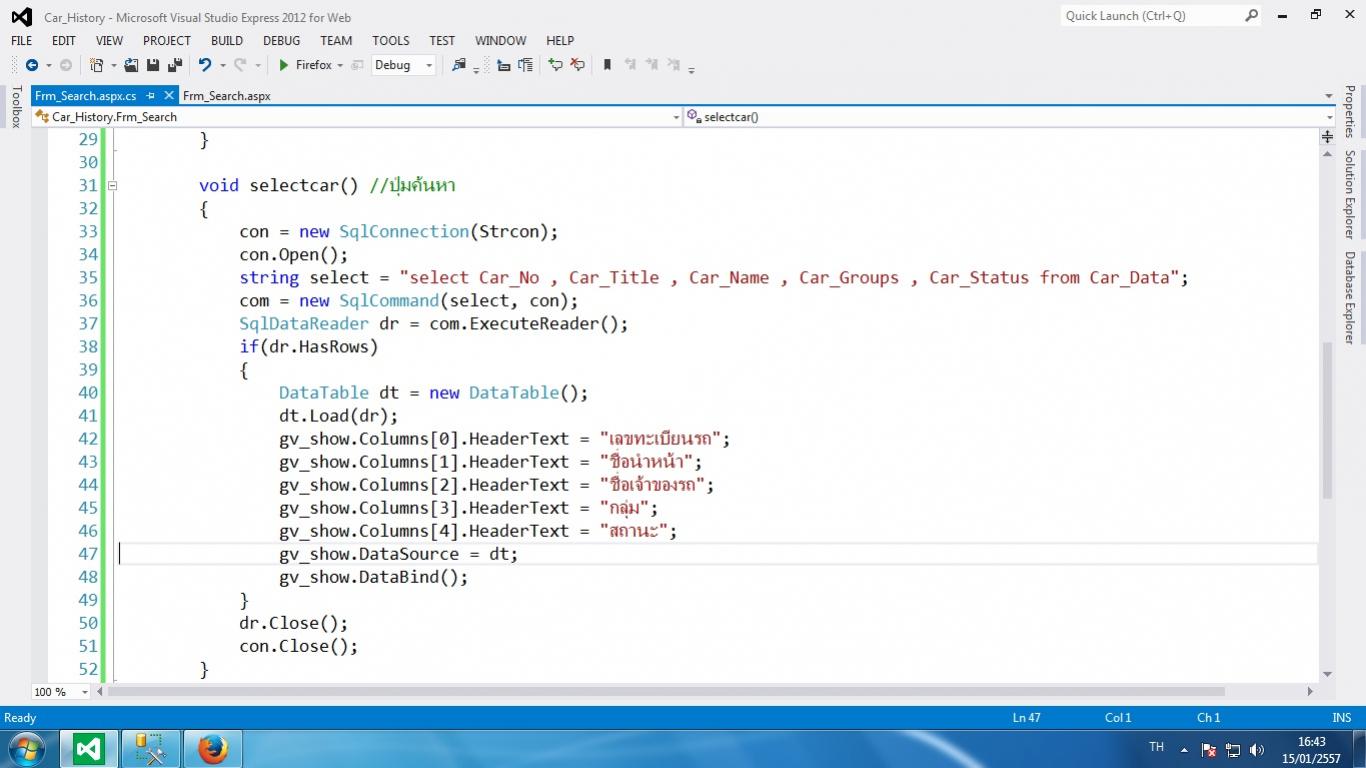
Task: Click the Firefox start debugging label
Action: click(314, 65)
